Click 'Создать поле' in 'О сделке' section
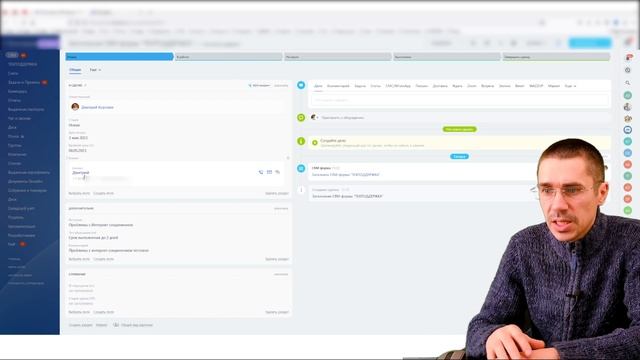This screenshot has height=360, width=640. click(x=104, y=193)
